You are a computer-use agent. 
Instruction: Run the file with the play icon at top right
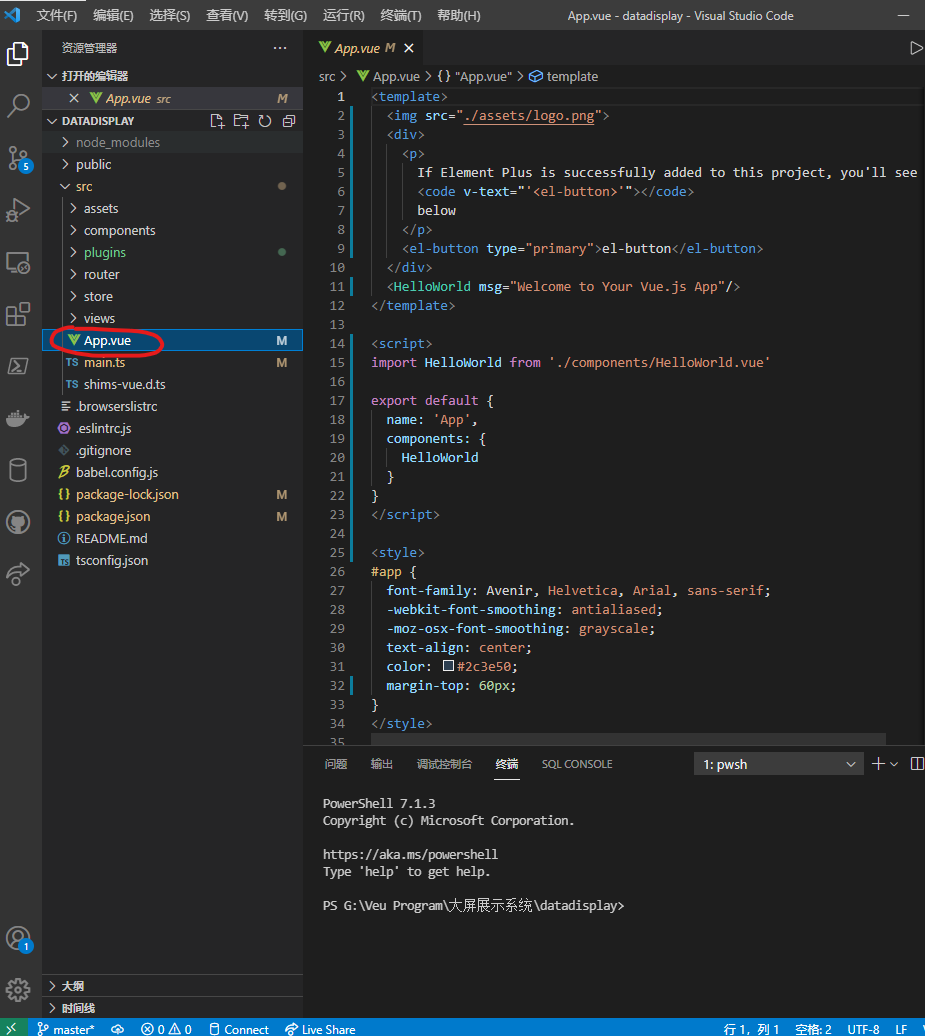click(916, 48)
